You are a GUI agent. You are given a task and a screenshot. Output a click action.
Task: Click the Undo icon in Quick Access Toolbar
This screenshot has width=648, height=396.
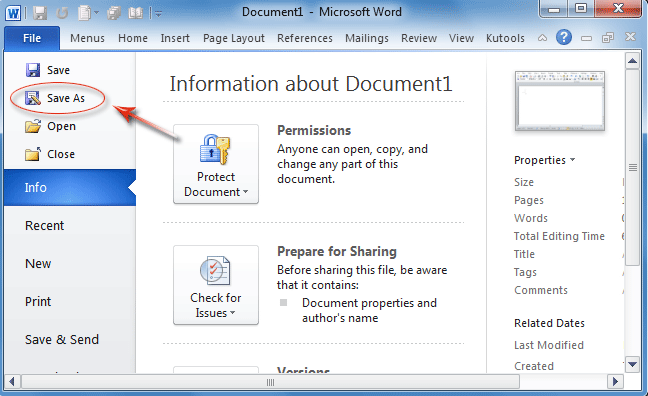(x=62, y=13)
